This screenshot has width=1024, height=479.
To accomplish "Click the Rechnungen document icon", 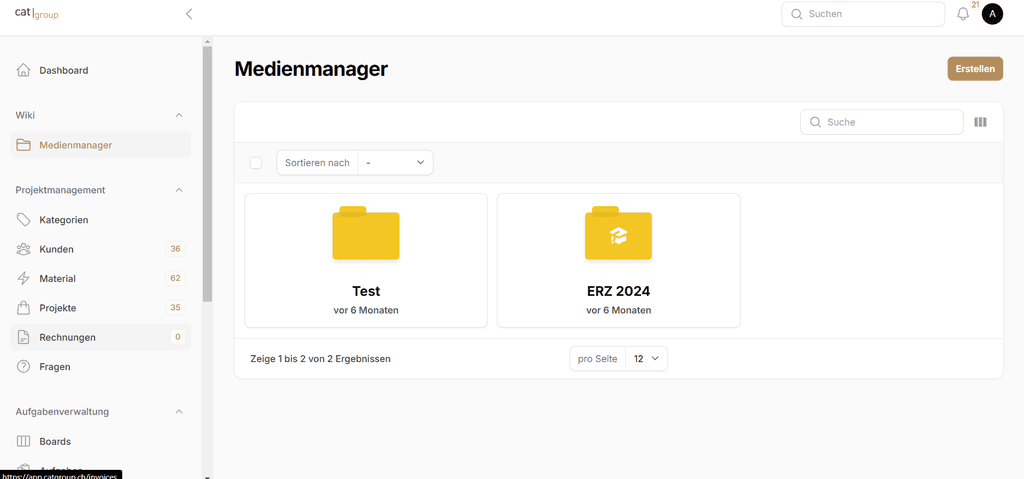I will click(x=24, y=337).
